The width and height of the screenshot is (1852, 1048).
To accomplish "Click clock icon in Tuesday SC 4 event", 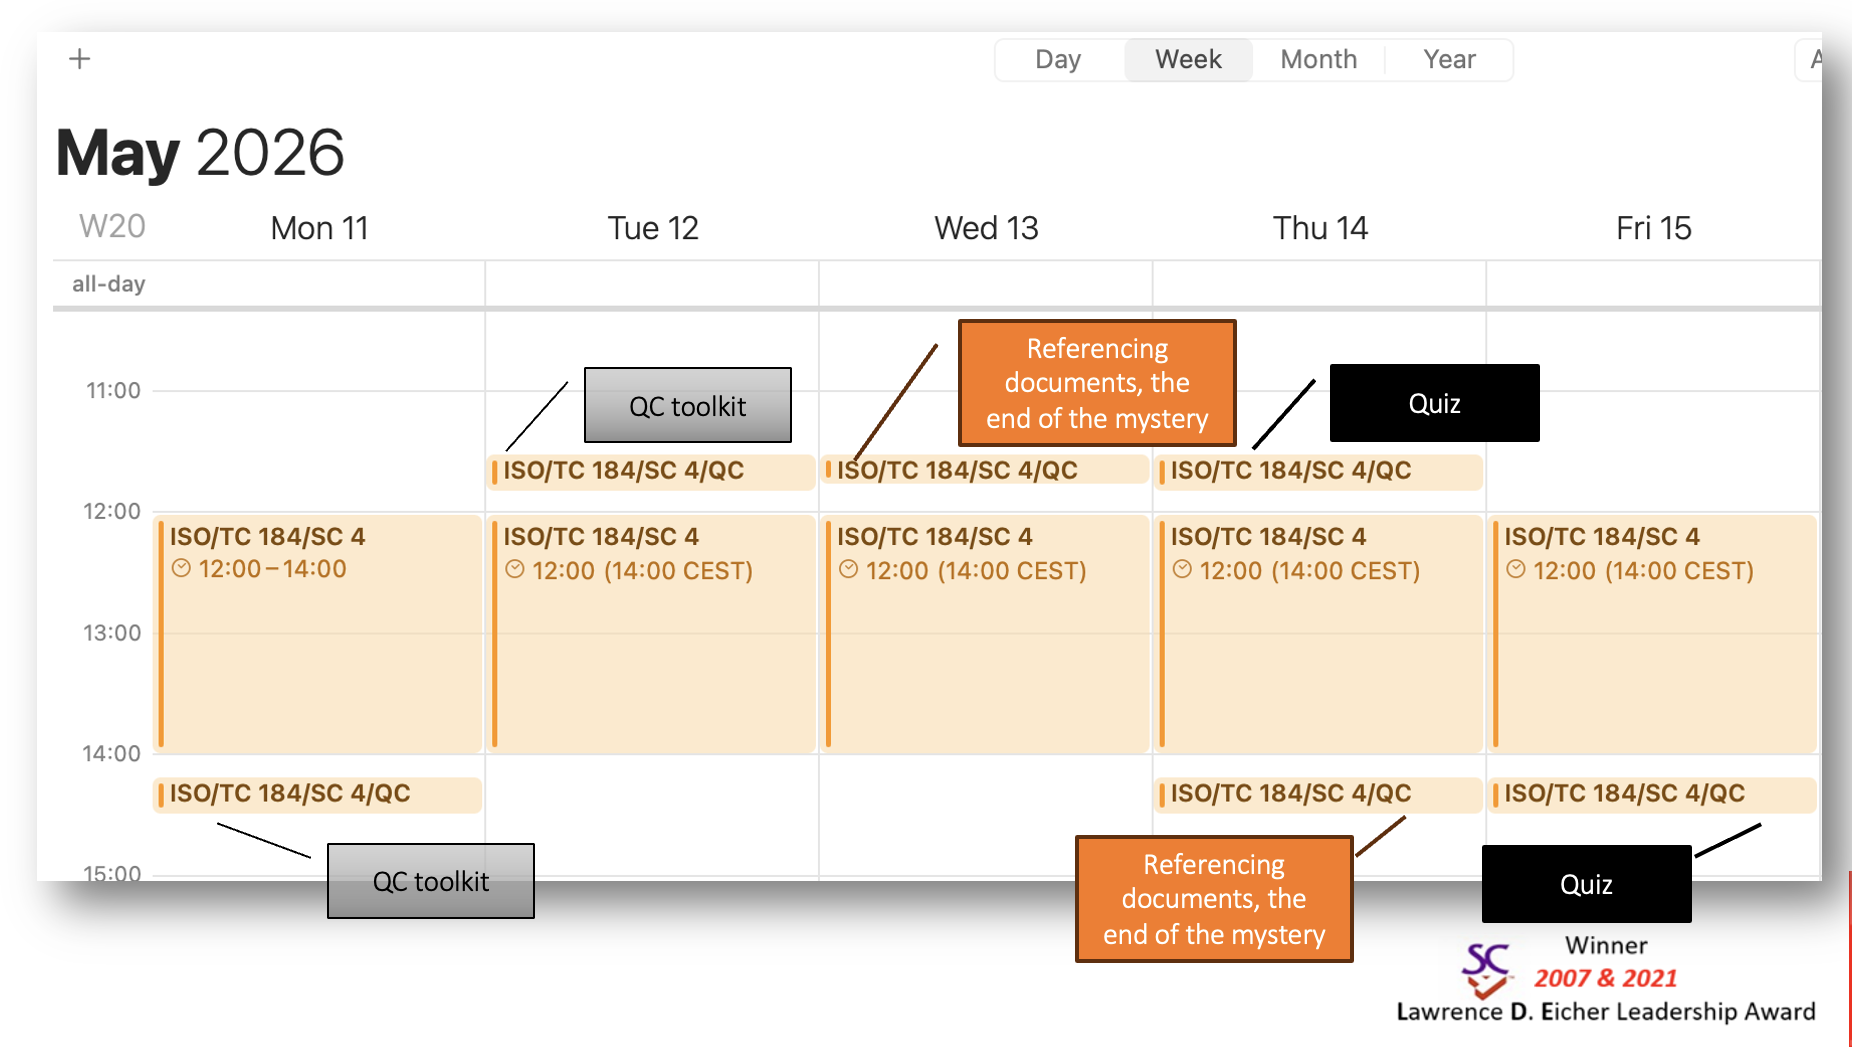I will (x=515, y=569).
